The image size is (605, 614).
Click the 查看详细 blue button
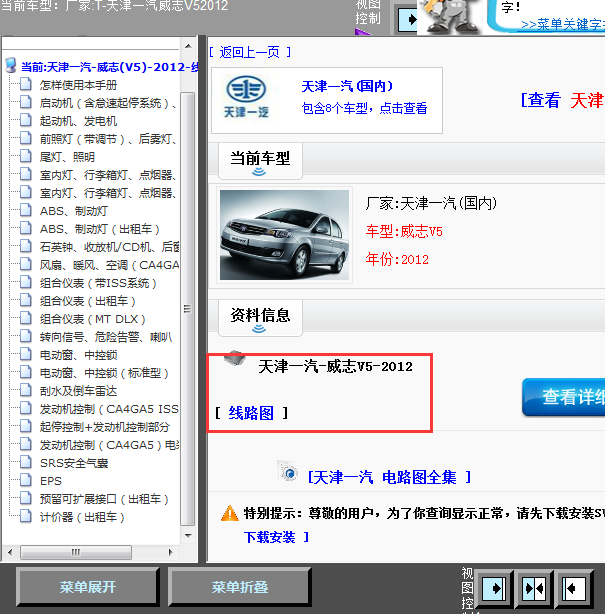click(x=564, y=397)
